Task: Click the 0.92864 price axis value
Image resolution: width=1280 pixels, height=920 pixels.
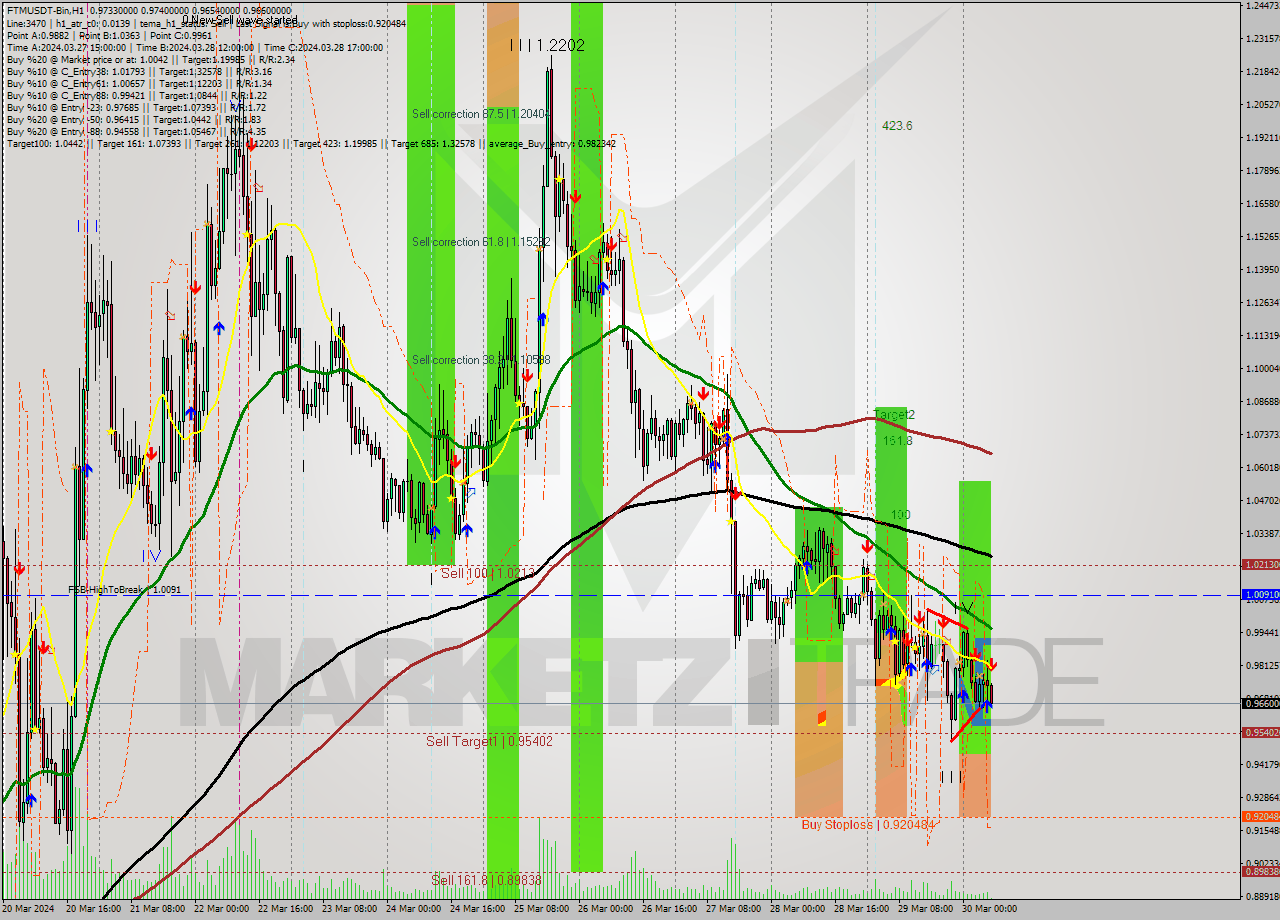Action: coord(1262,798)
